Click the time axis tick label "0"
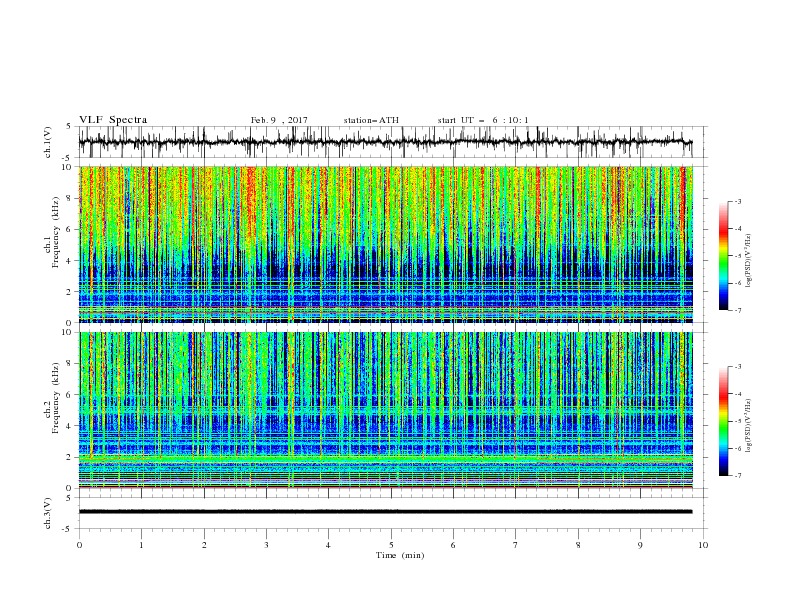This screenshot has width=792, height=612. click(x=79, y=545)
